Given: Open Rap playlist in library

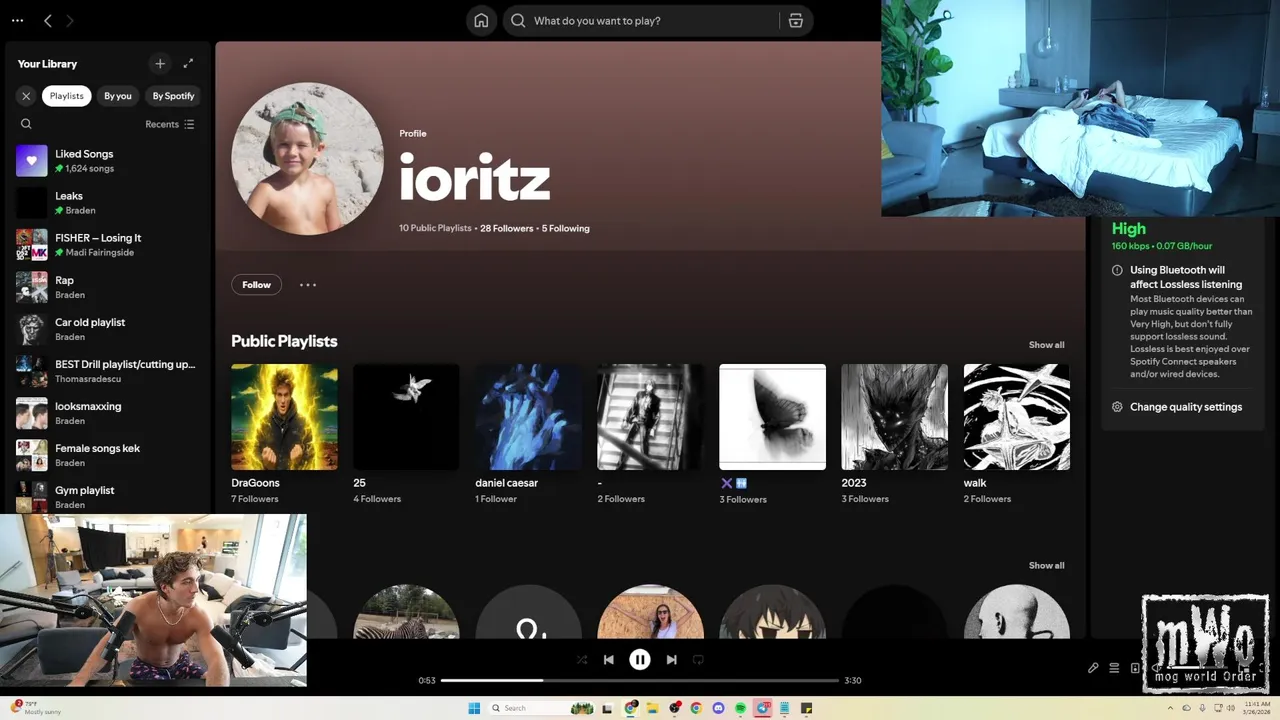Looking at the screenshot, I should 107,287.
